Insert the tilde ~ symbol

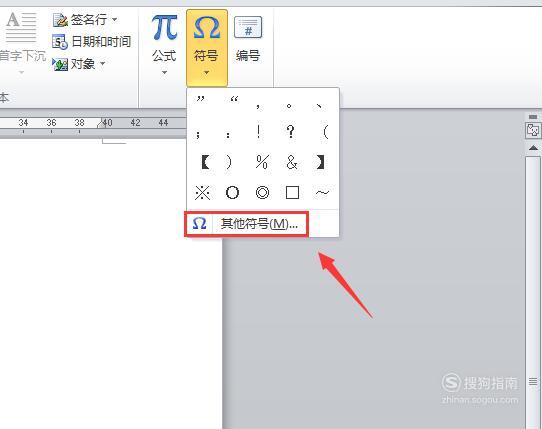click(322, 193)
